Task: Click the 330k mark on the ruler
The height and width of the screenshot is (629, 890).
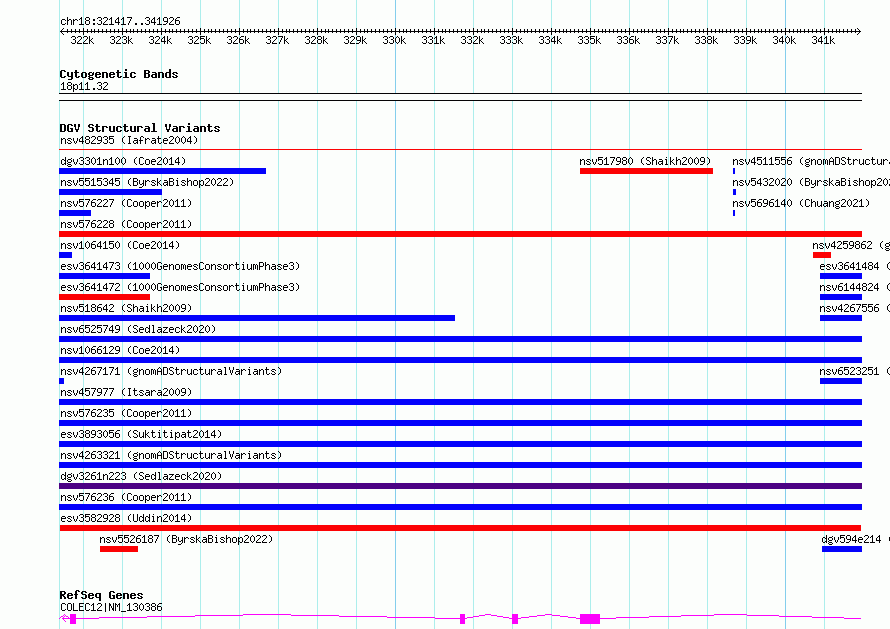Action: 394,40
